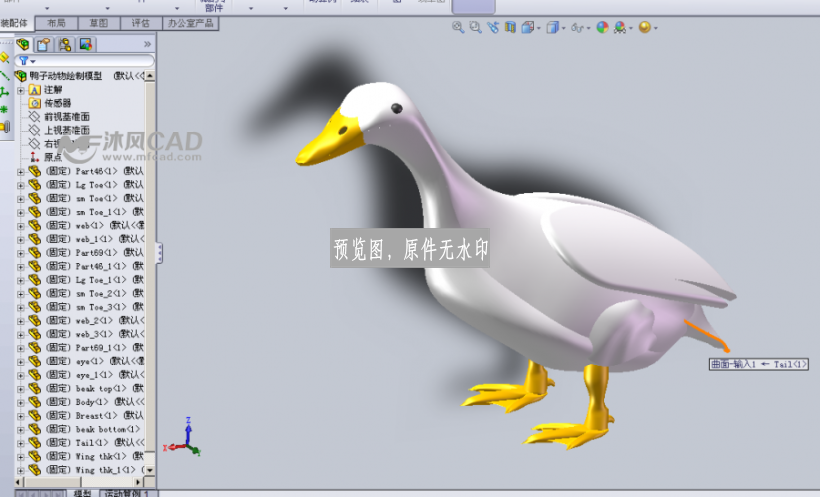Click the Part46_1<1> component icon
Viewport: 820px width, 497px height.
pos(35,266)
